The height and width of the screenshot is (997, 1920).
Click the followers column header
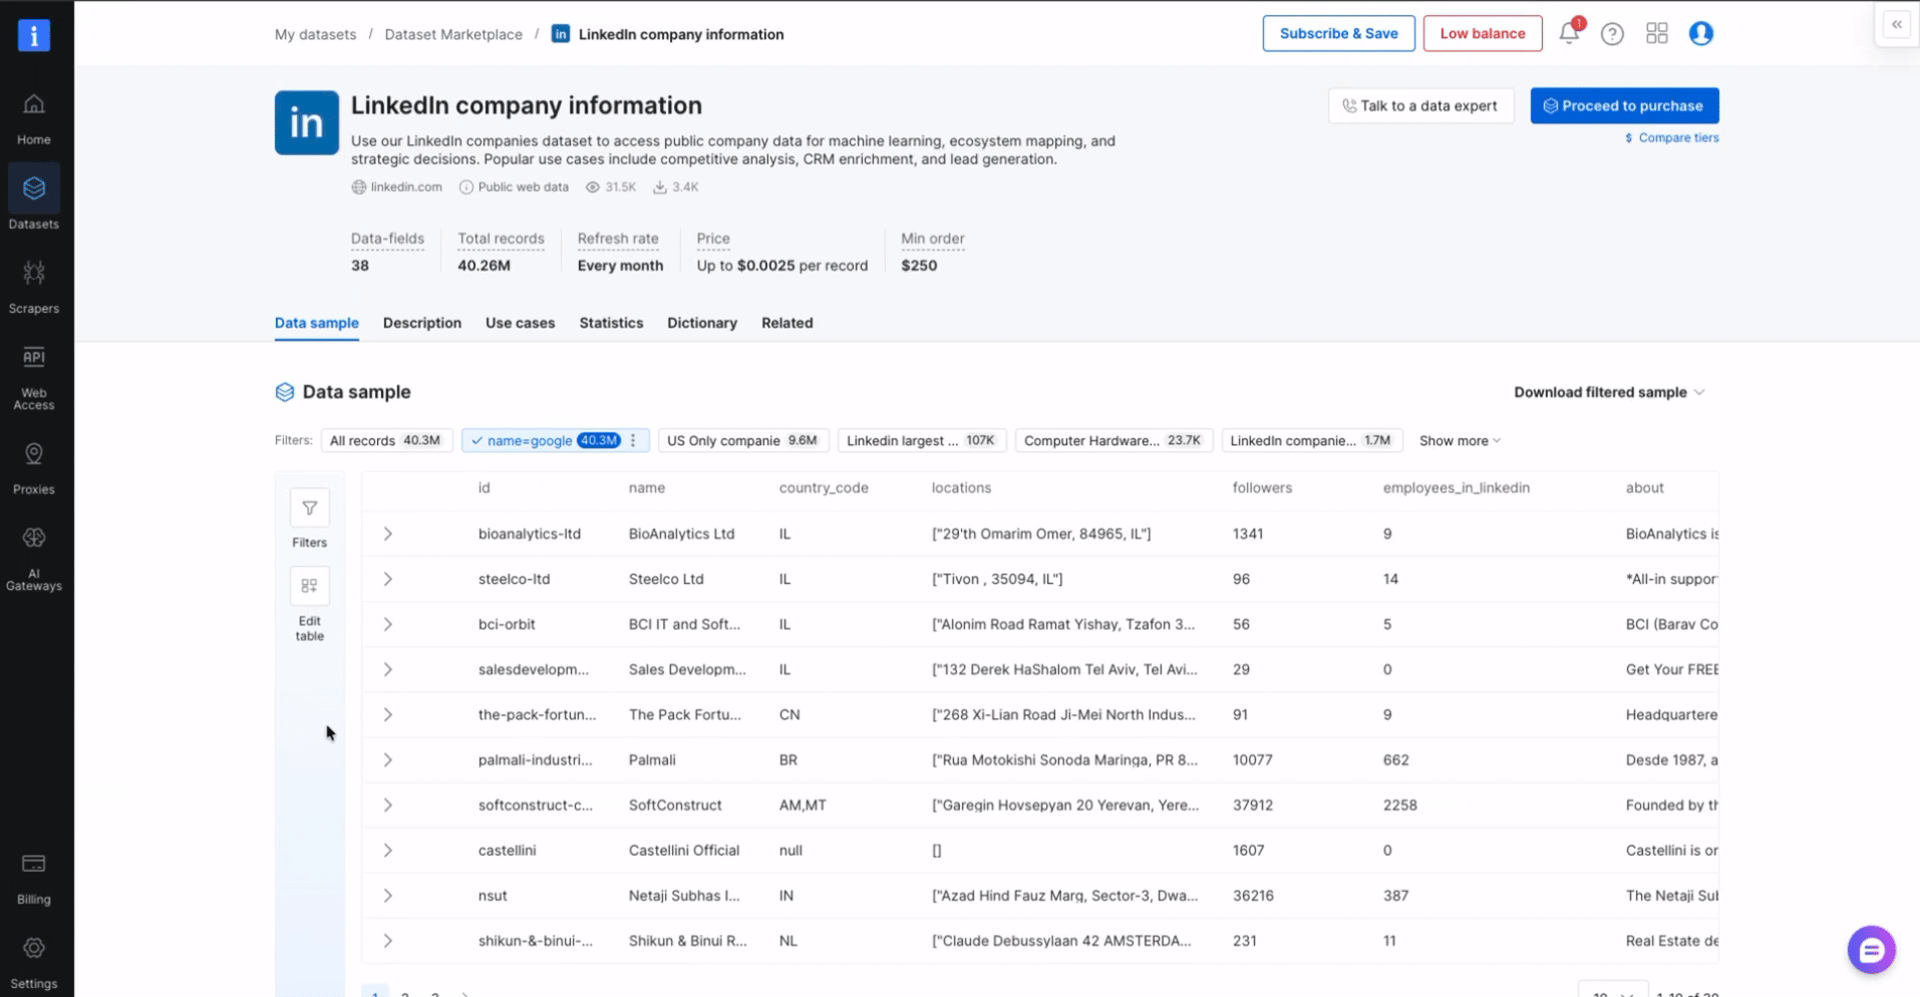coord(1262,488)
